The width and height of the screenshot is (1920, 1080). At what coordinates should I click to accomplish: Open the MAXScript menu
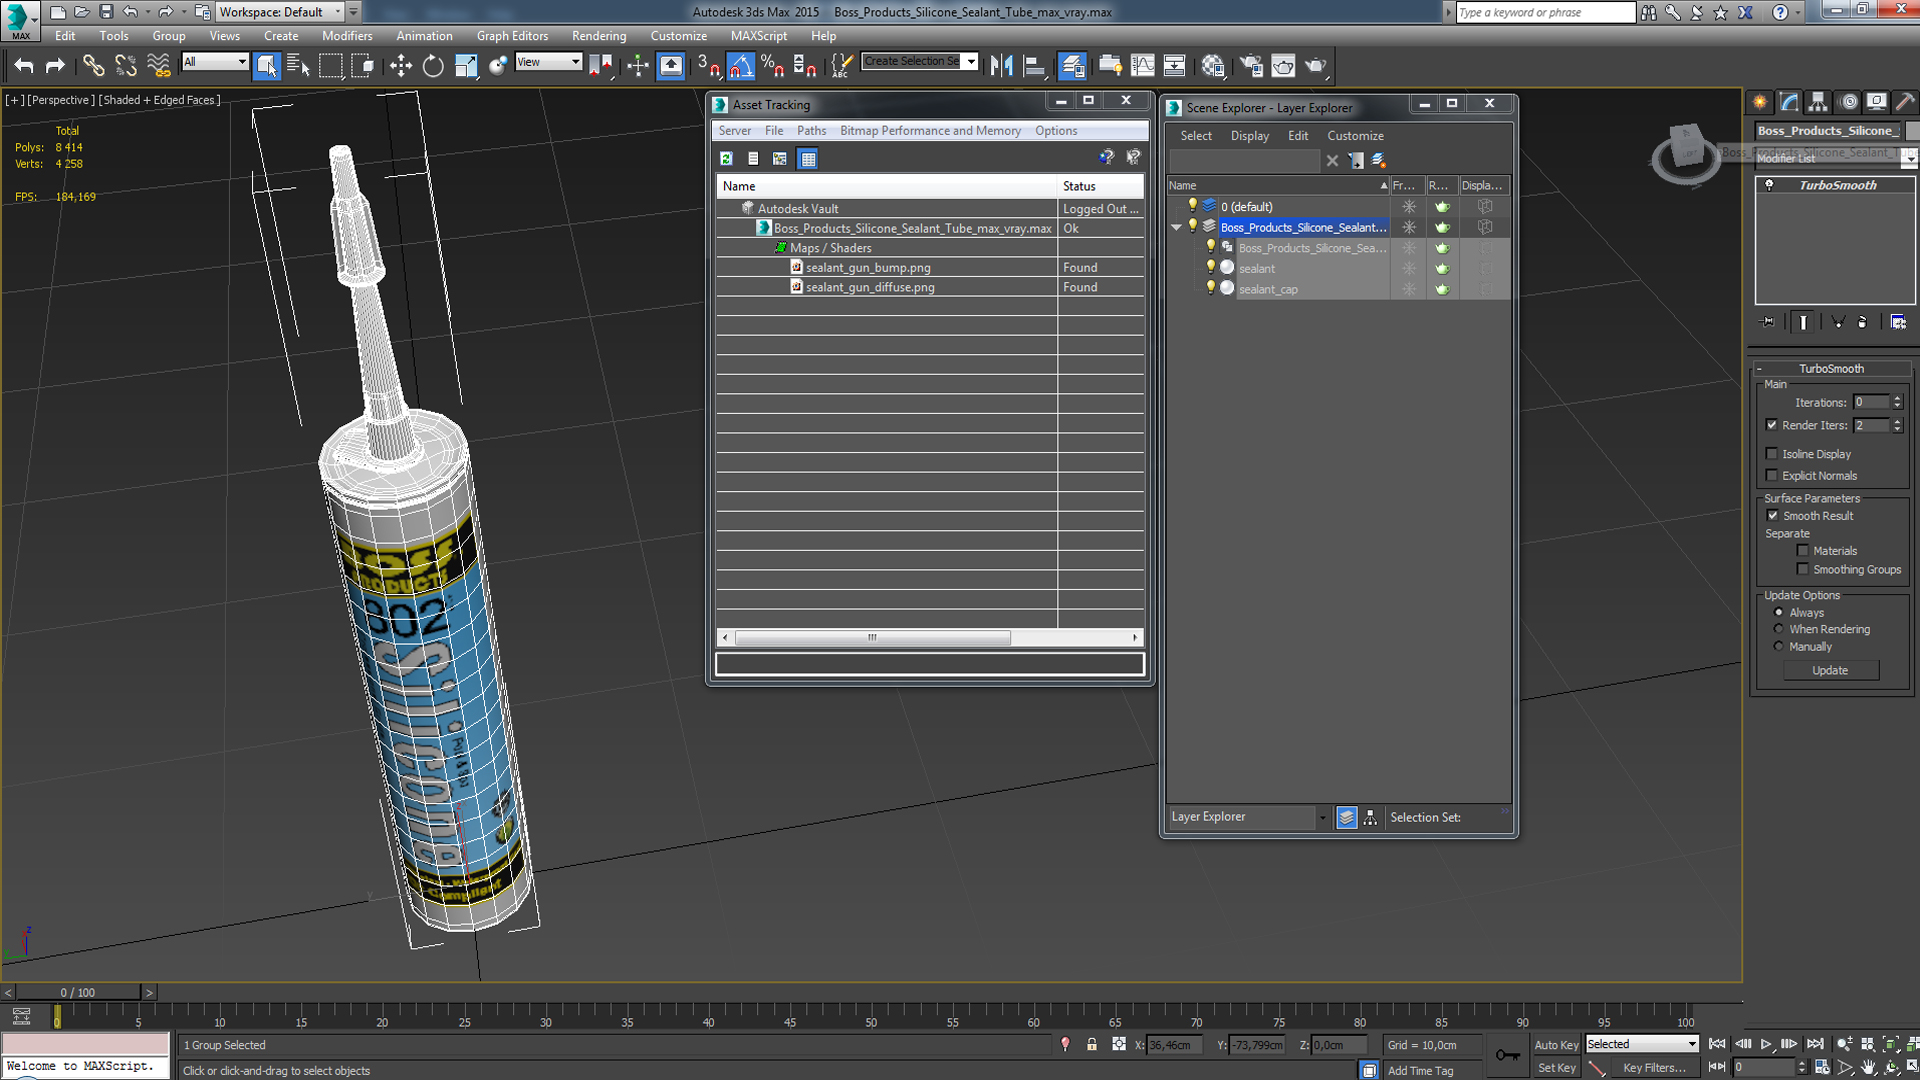tap(758, 36)
